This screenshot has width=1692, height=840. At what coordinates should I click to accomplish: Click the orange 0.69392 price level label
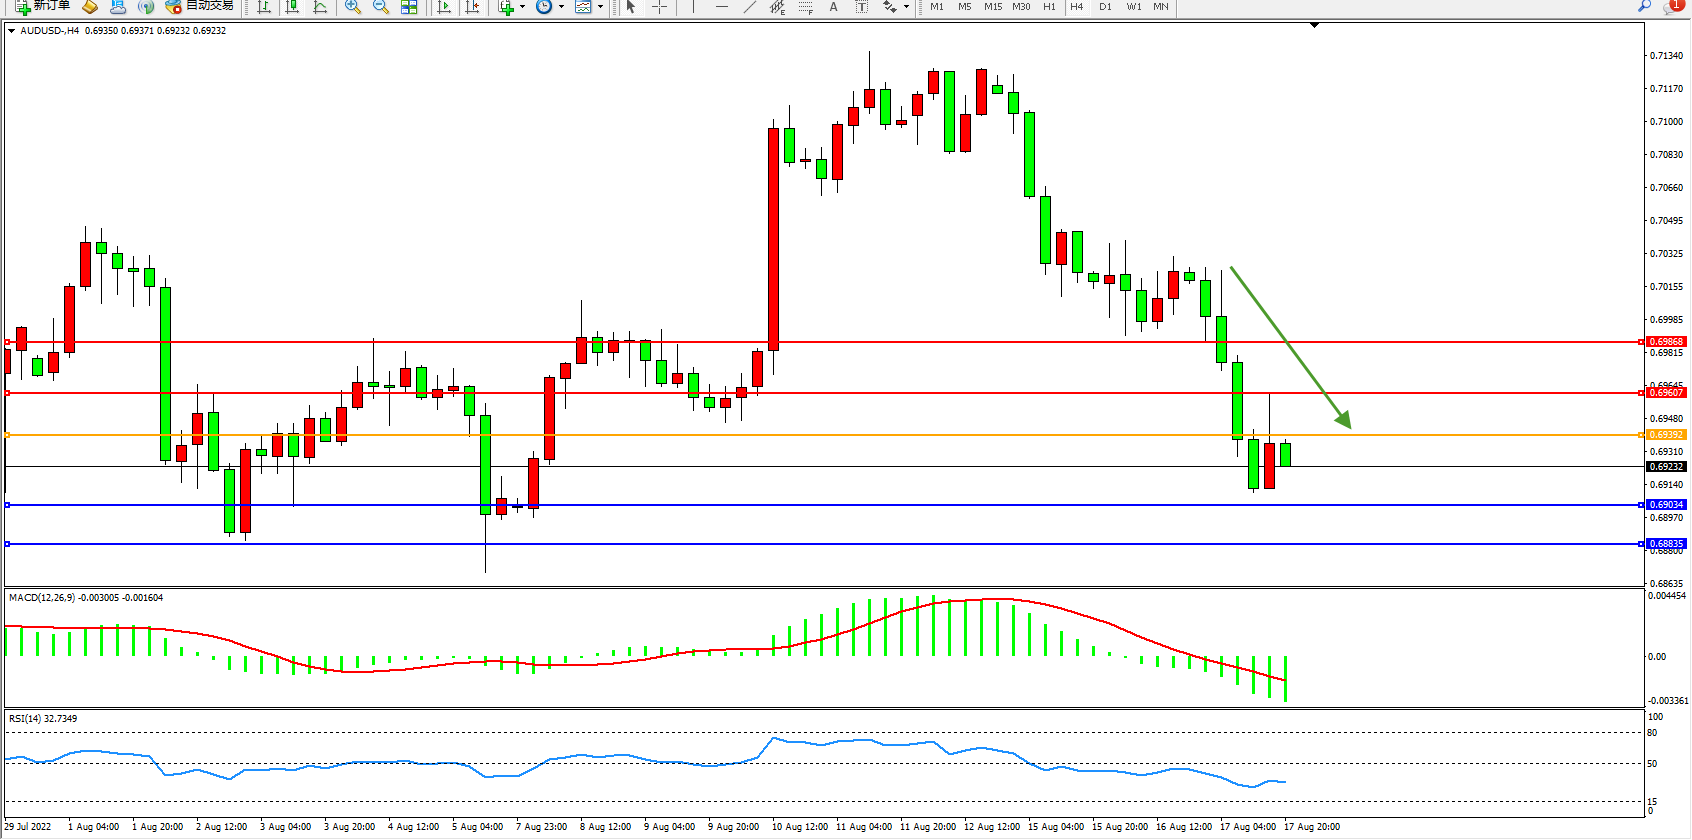1666,435
